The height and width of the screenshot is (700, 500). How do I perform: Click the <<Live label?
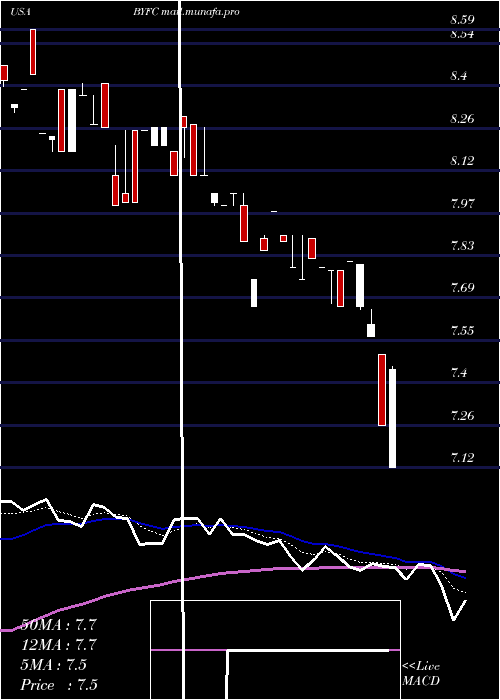click(421, 667)
